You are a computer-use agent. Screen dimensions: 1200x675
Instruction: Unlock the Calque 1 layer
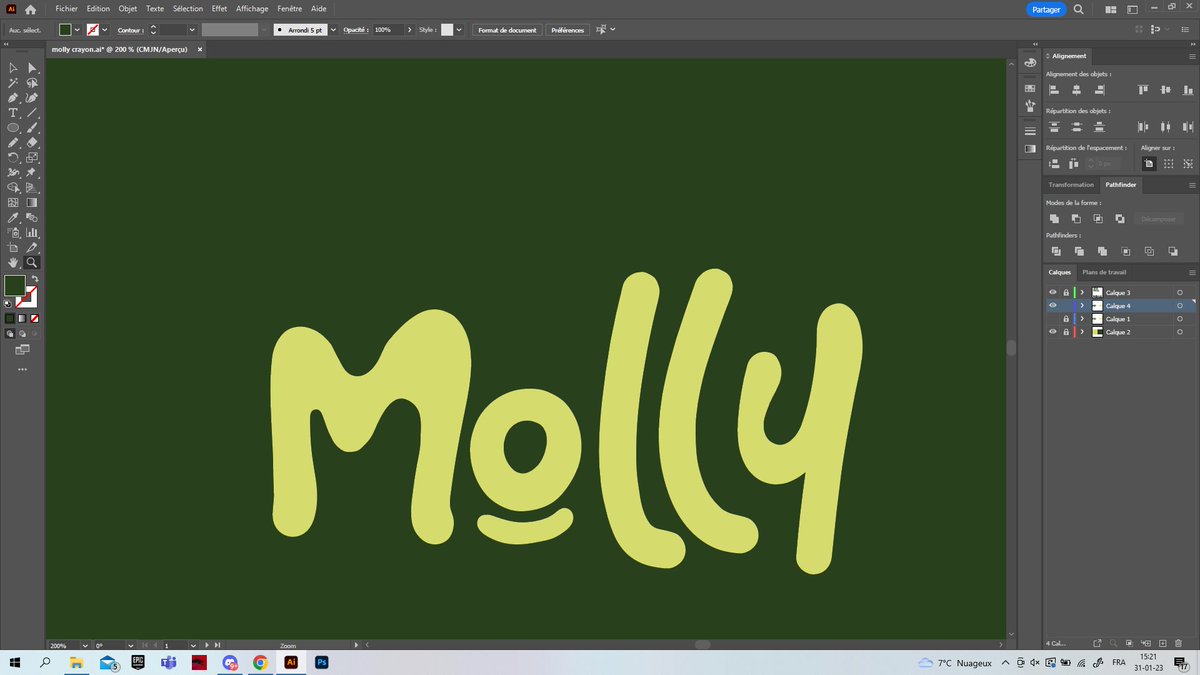point(1066,318)
